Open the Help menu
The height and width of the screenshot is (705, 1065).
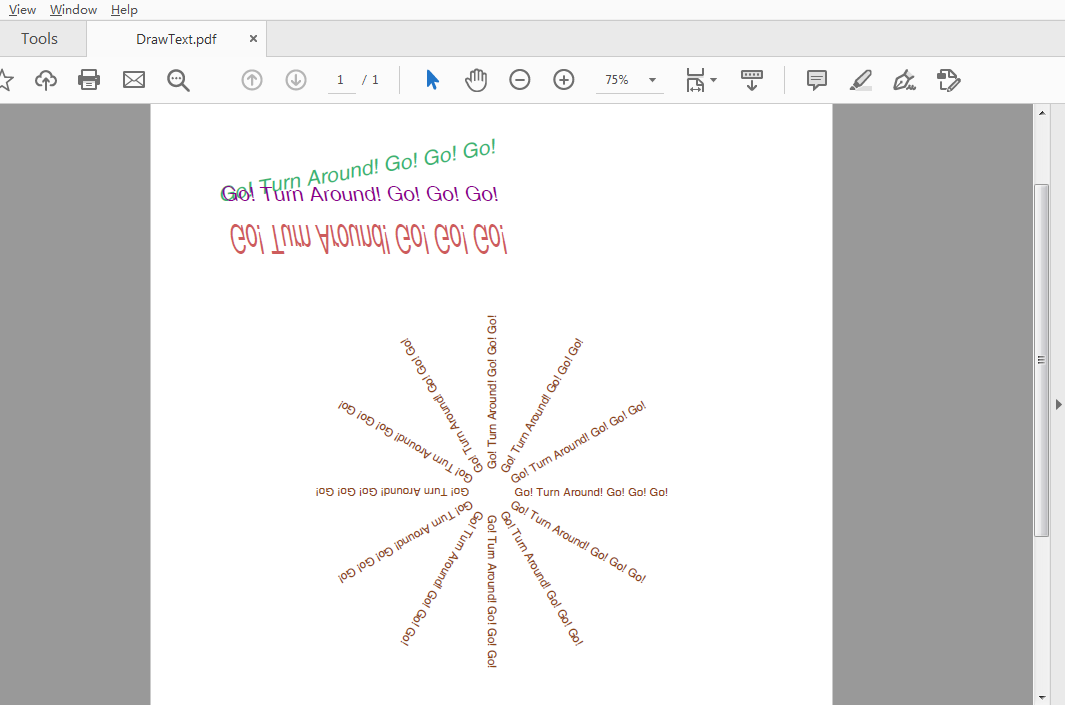(x=124, y=10)
